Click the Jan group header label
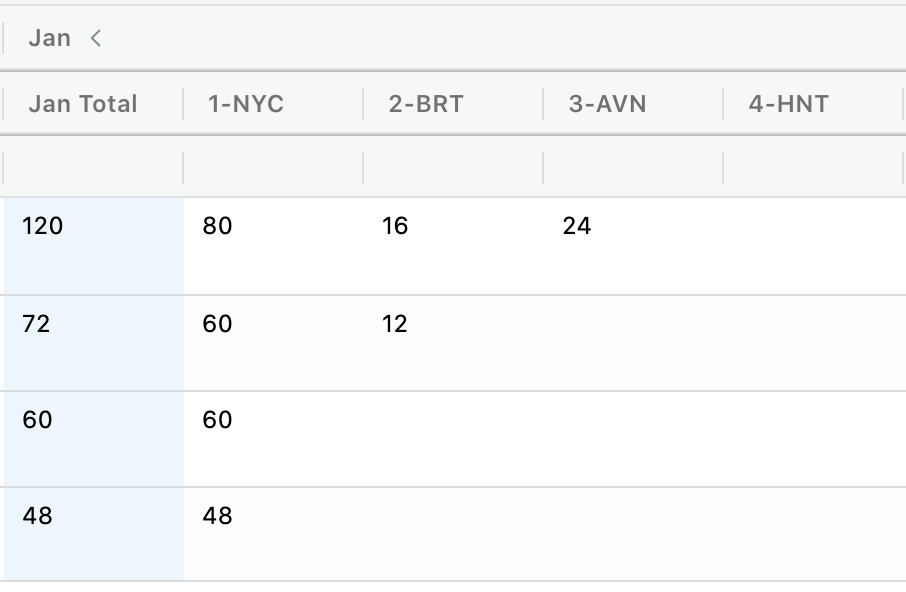906x592 pixels. point(49,39)
